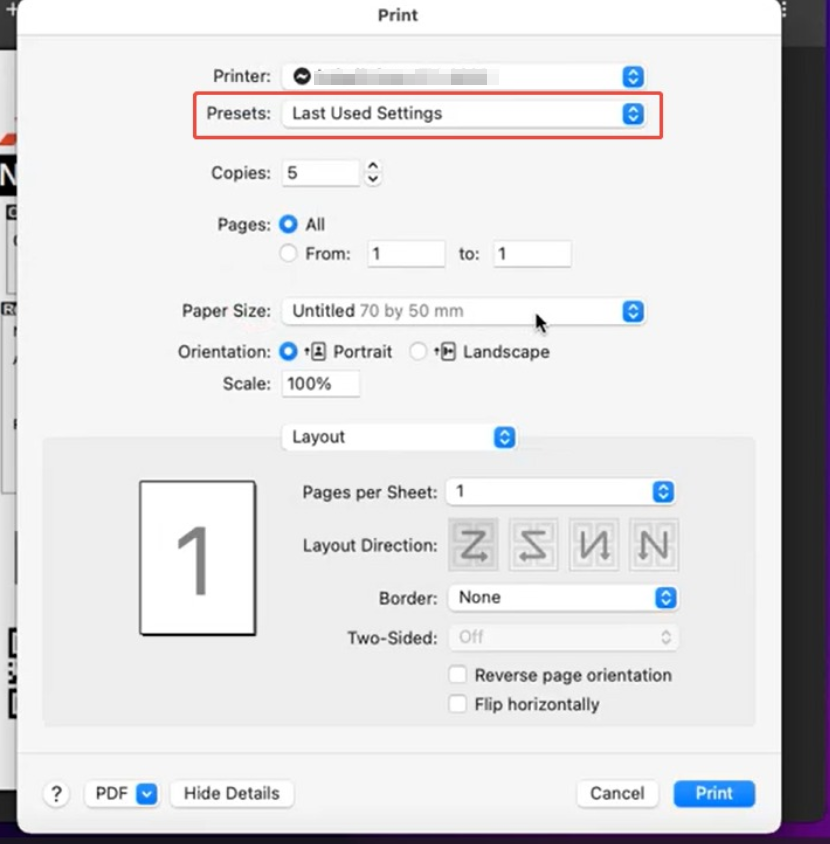830x844 pixels.
Task: Click the Hide Details button
Action: (232, 794)
